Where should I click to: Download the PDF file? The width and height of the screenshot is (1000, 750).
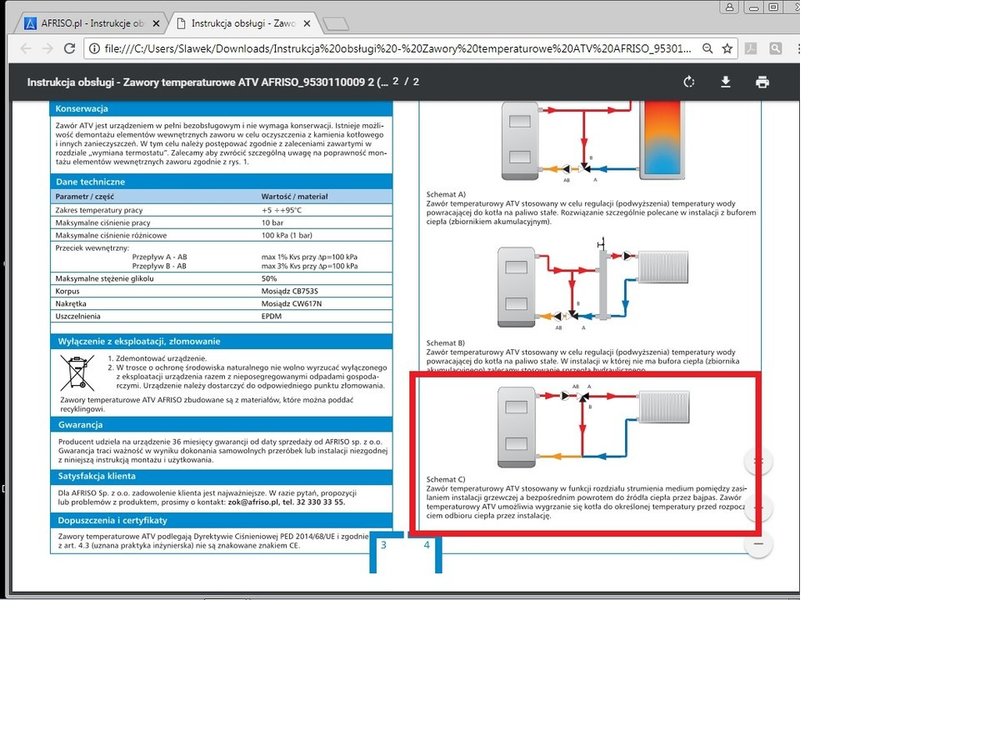(725, 82)
